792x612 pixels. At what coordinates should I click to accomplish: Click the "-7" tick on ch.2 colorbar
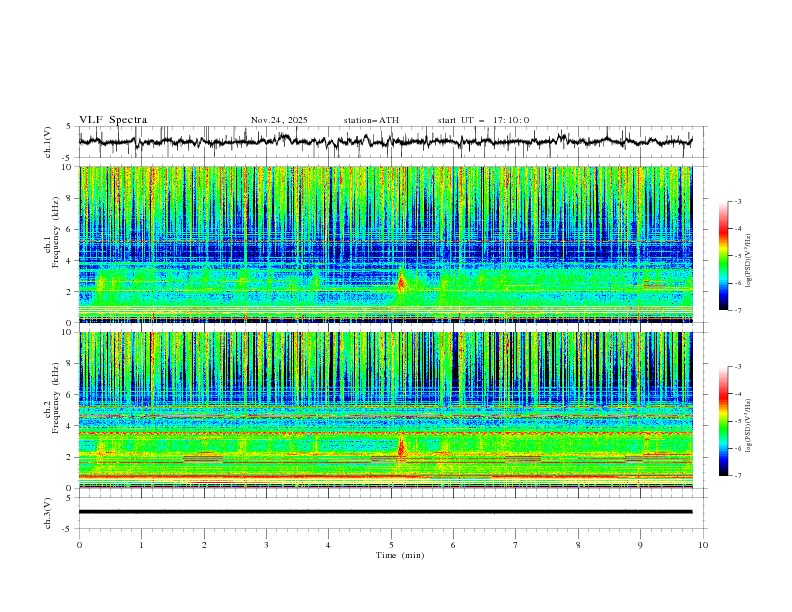[x=738, y=476]
